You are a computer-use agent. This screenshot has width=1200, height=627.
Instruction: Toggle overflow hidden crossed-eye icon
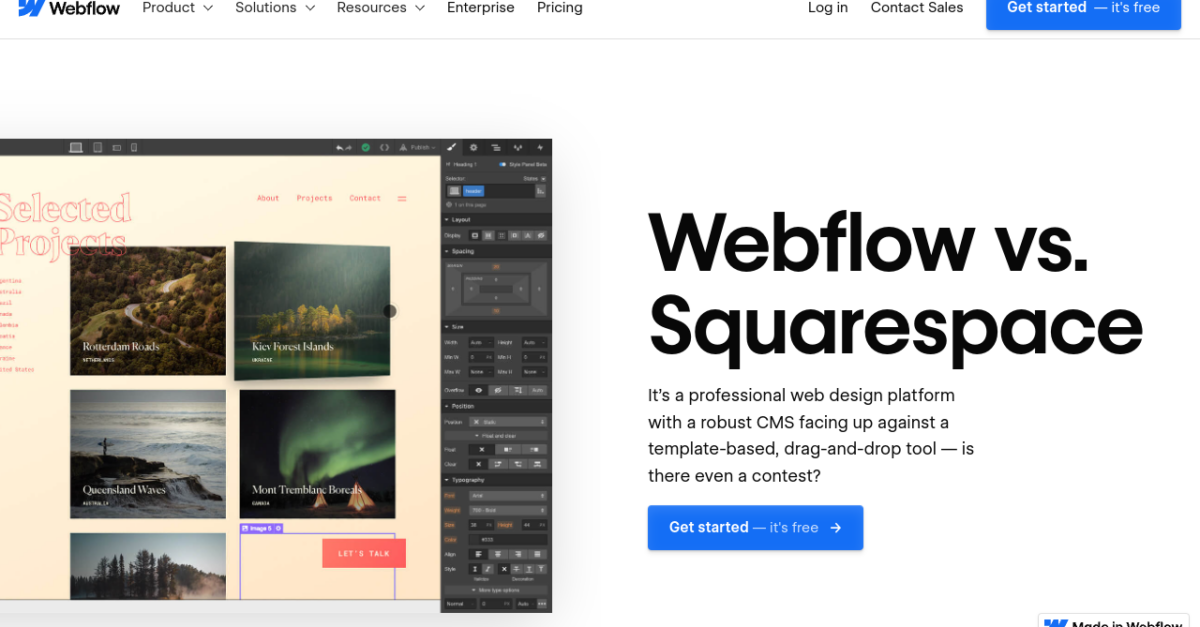pyautogui.click(x=497, y=390)
